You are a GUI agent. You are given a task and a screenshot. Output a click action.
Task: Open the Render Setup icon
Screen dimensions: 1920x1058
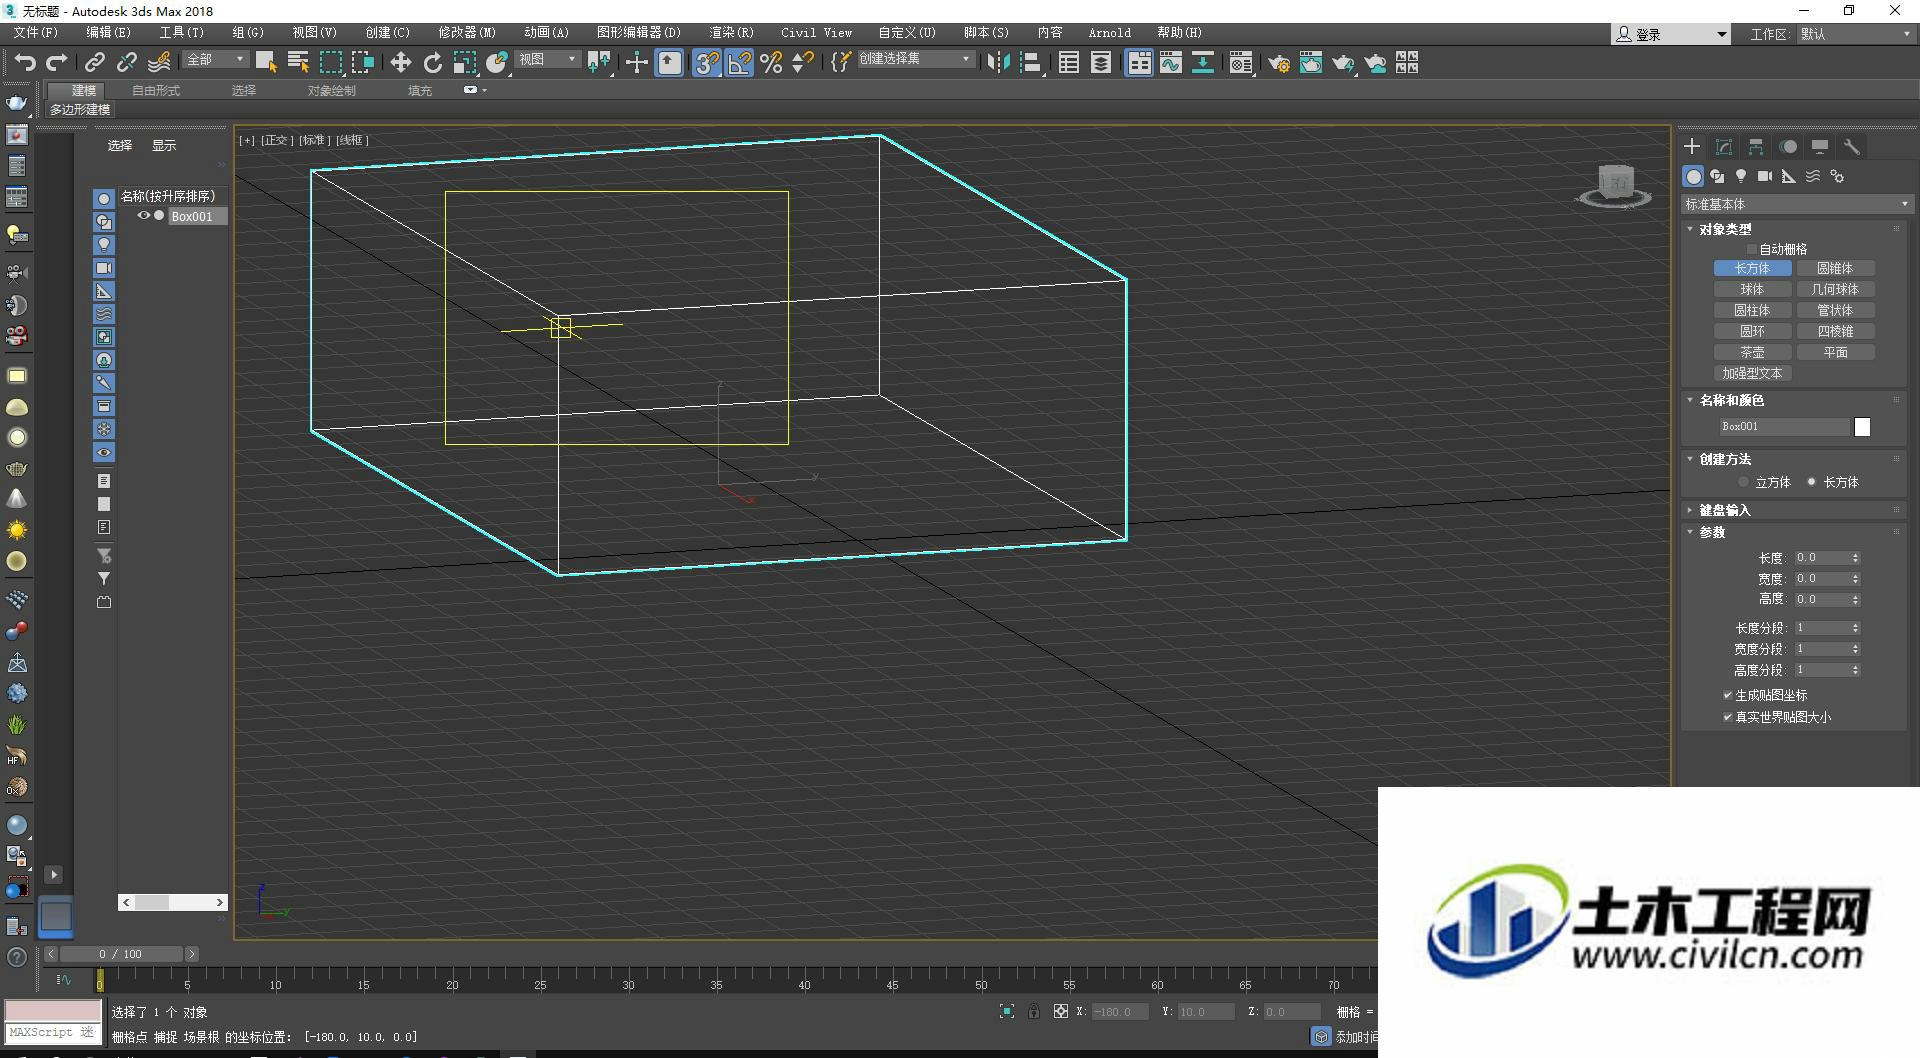click(1279, 63)
